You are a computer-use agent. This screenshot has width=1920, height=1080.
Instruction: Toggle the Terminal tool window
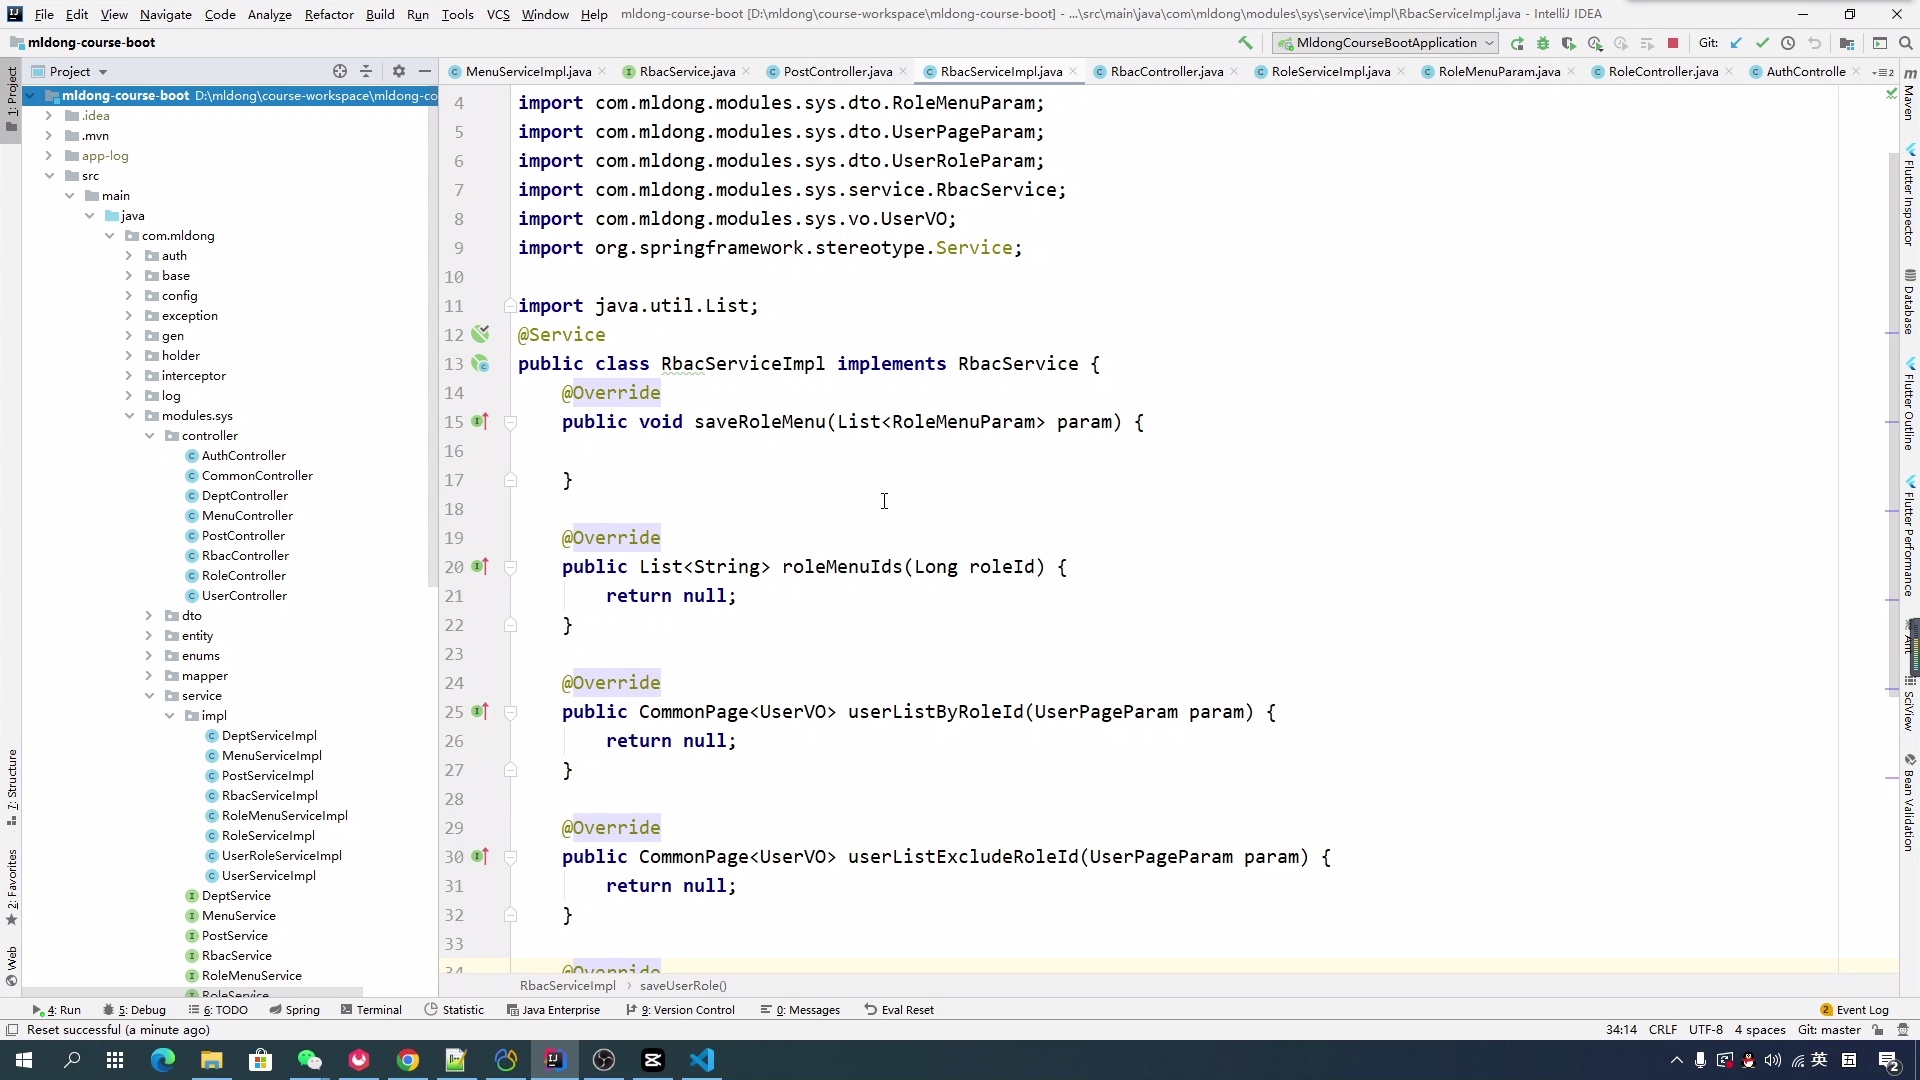(371, 1010)
